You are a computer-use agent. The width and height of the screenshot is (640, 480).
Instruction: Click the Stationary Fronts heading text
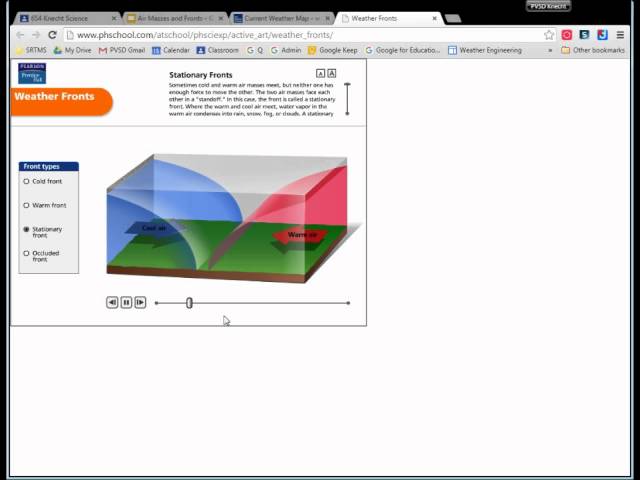pos(200,75)
